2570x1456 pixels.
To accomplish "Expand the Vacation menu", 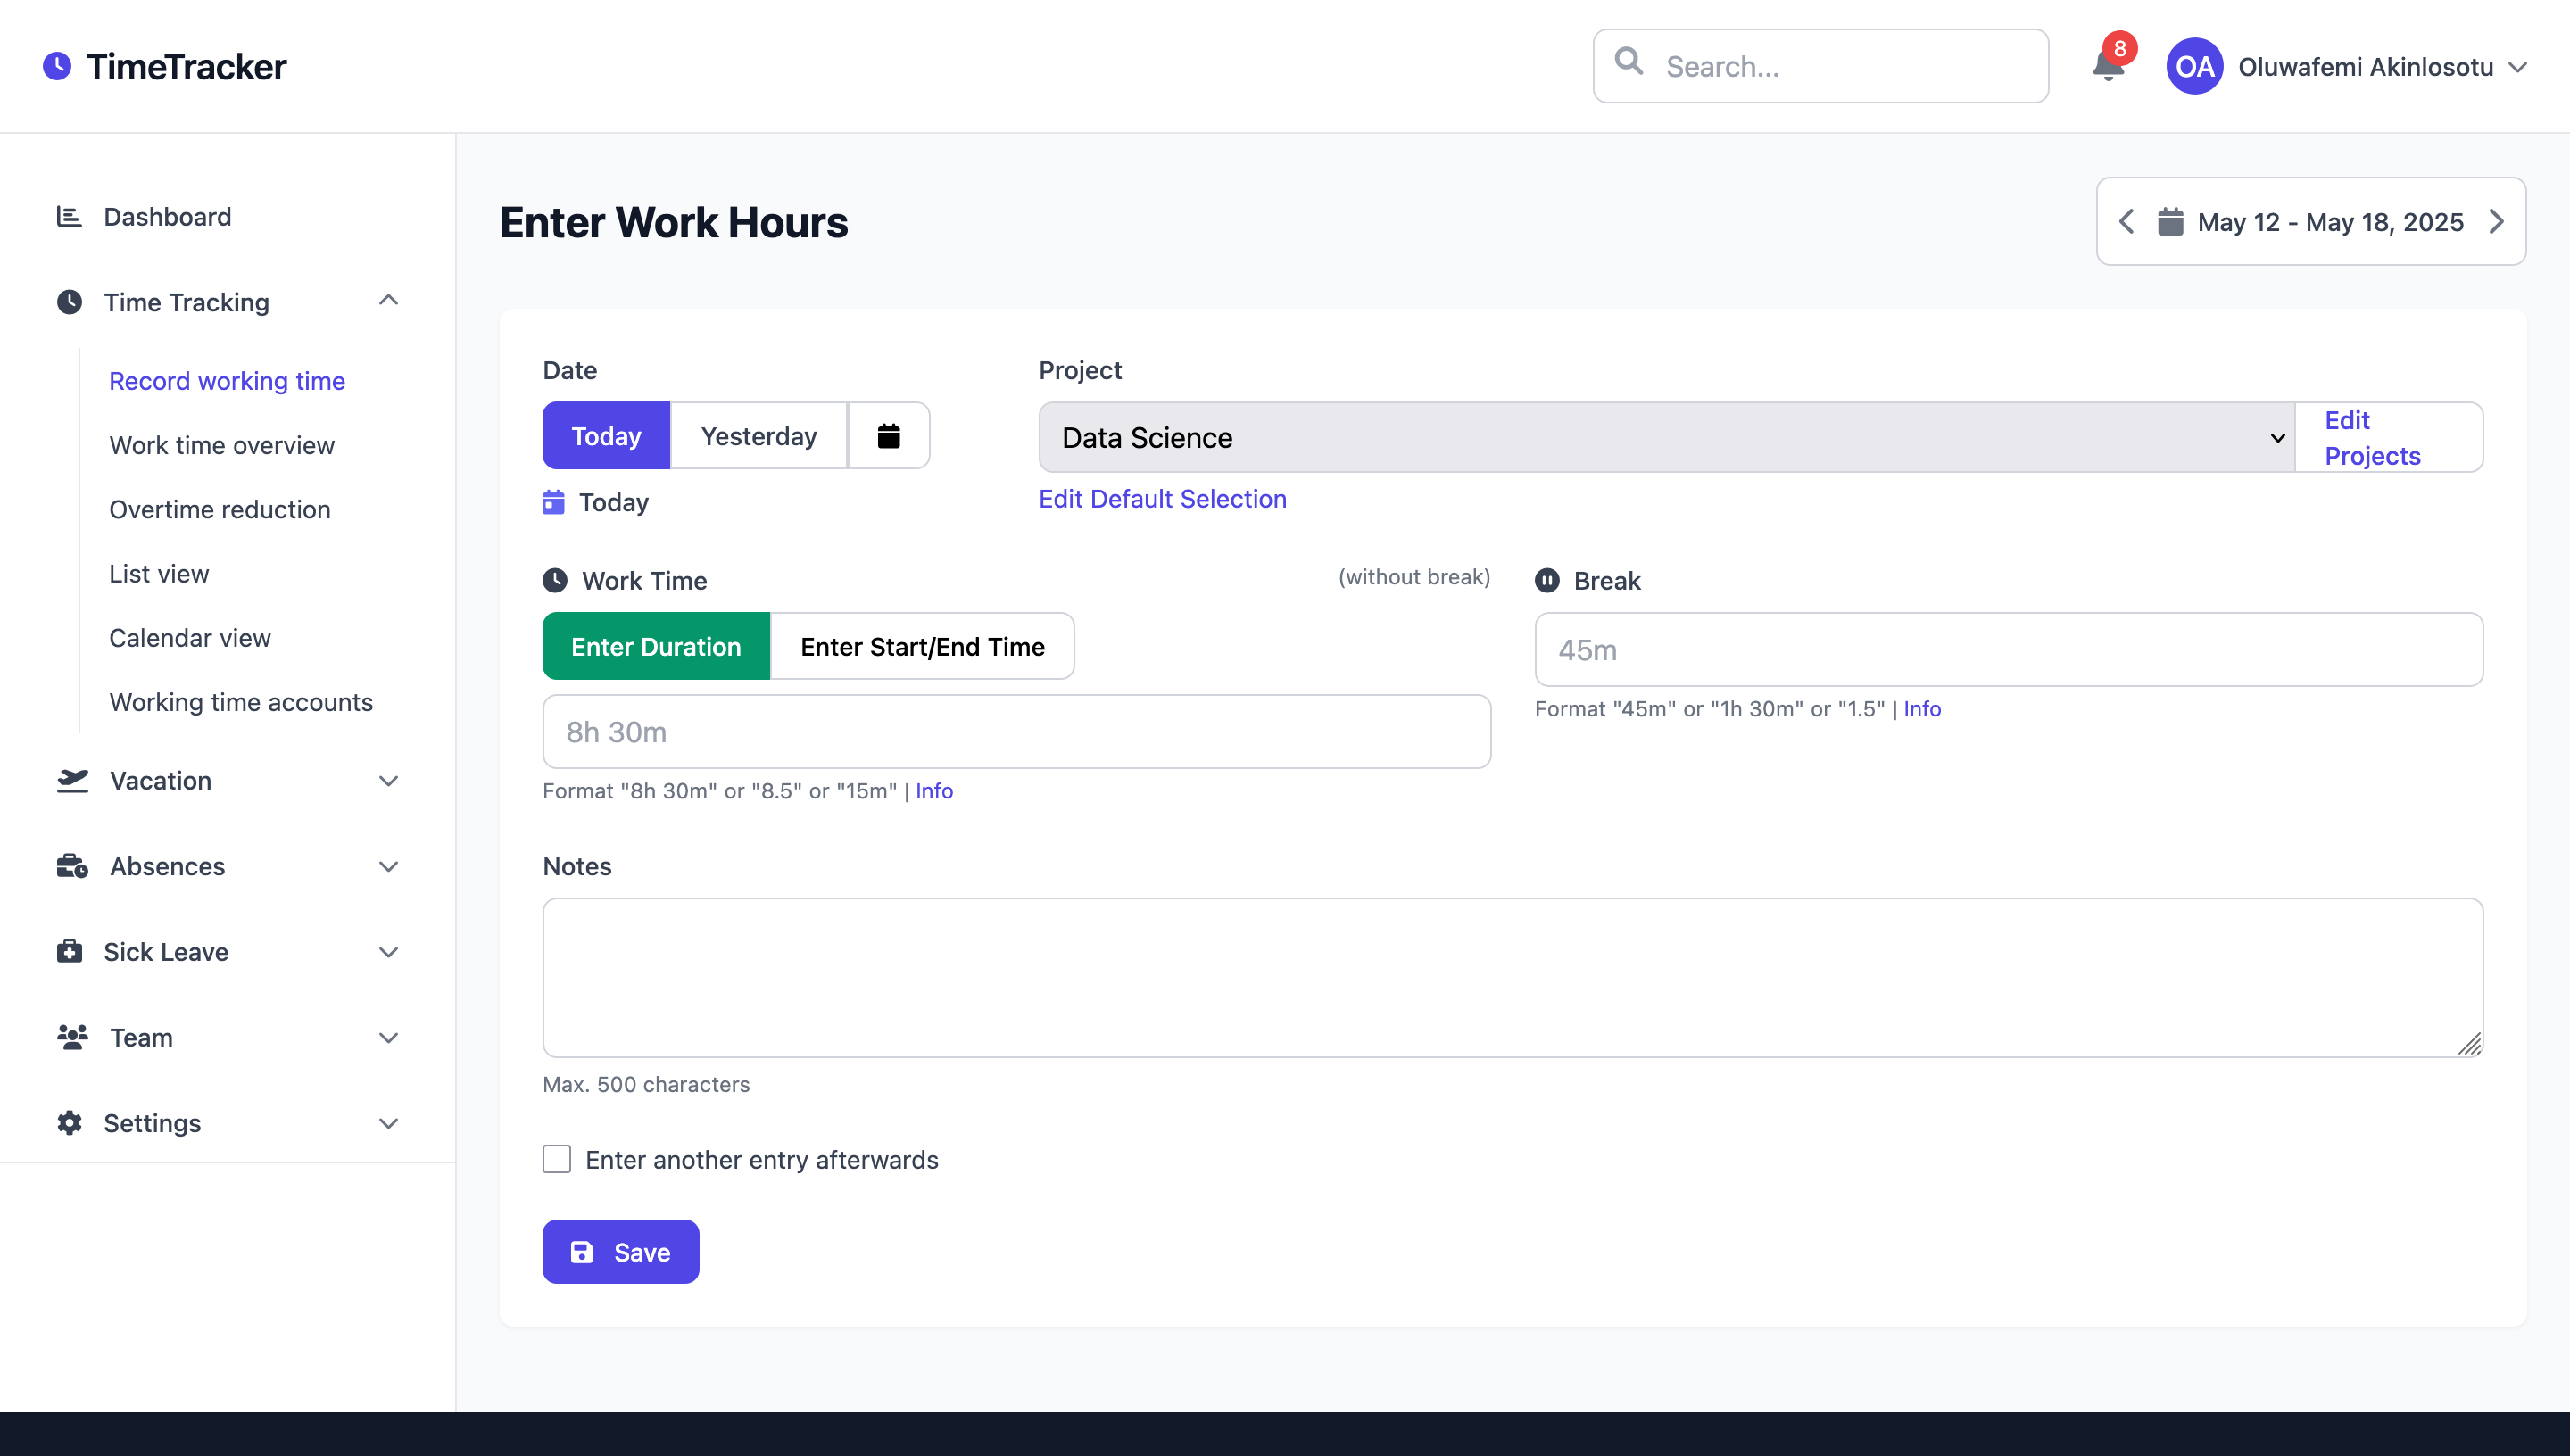I will (389, 781).
